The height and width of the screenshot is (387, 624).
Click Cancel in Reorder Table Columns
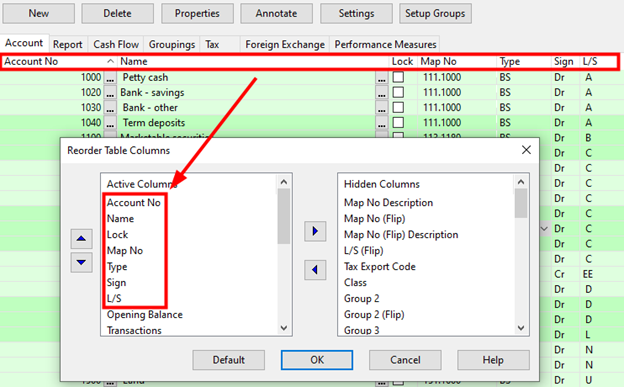405,360
